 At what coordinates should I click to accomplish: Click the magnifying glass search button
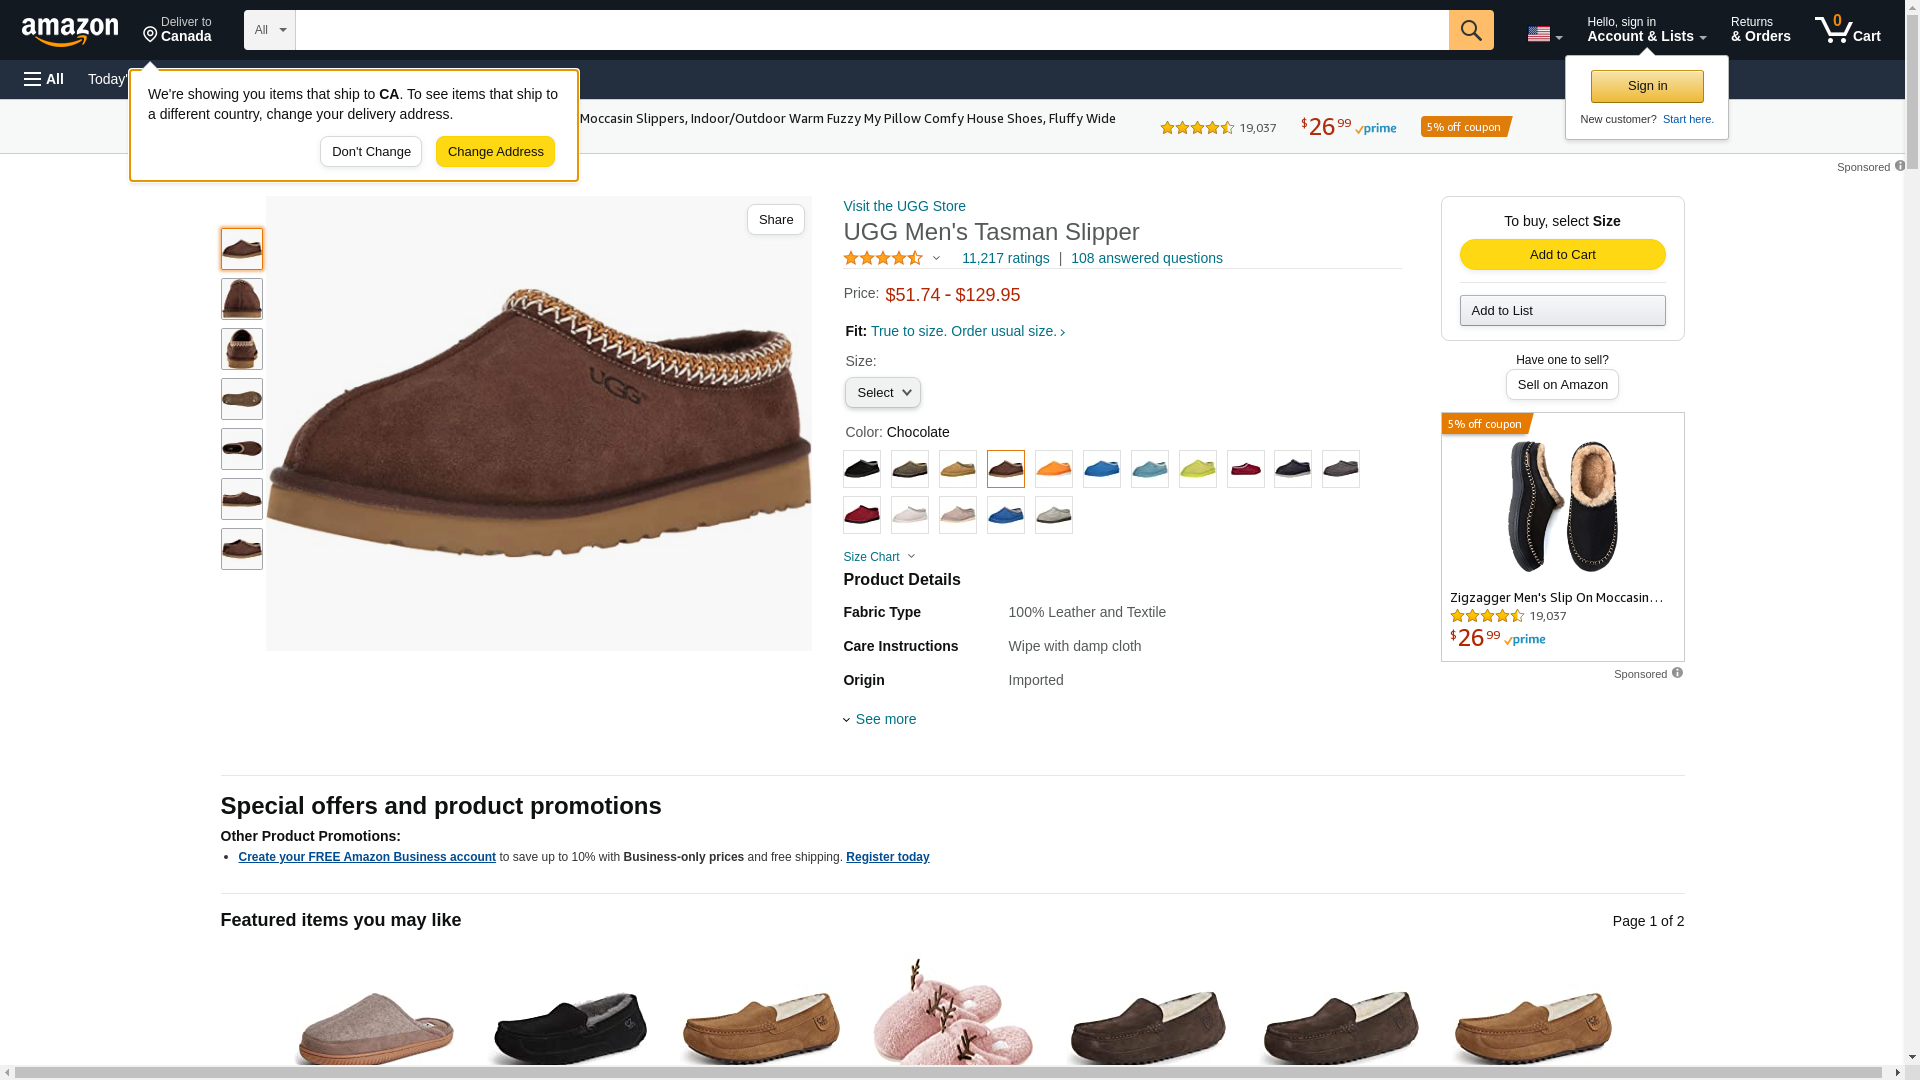[x=1470, y=30]
